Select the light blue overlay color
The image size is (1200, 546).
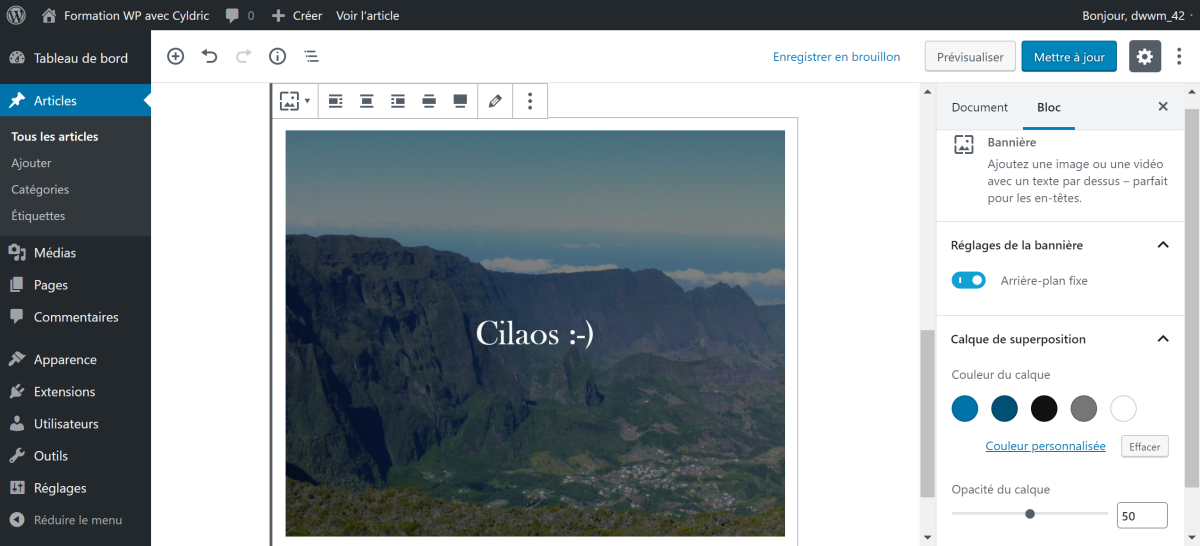[x=965, y=408]
